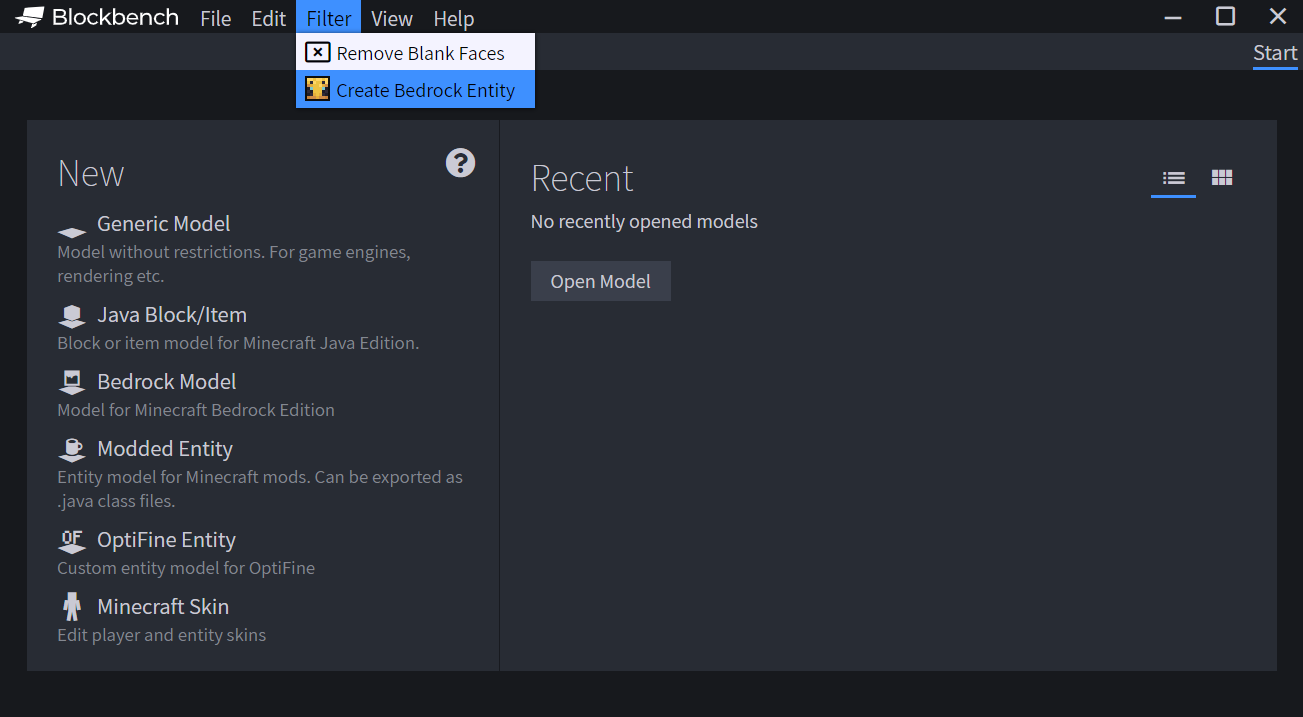Open the Help menu
The width and height of the screenshot is (1303, 717).
coord(454,18)
